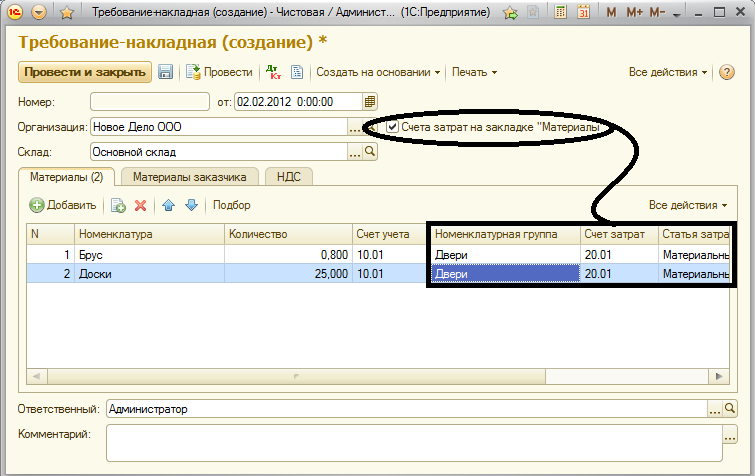The image size is (755, 476).
Task: Click the 1C application logo icon
Action: 15,12
